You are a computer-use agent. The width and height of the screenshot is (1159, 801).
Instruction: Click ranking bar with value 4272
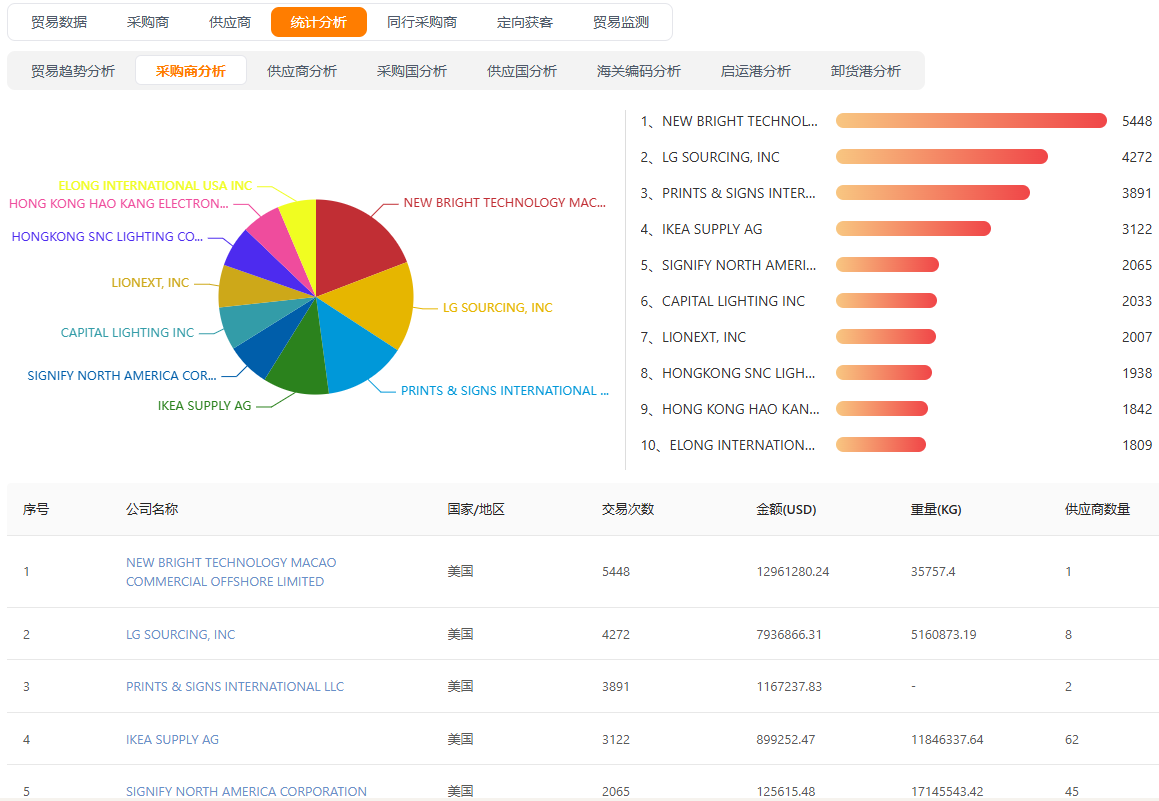click(942, 157)
